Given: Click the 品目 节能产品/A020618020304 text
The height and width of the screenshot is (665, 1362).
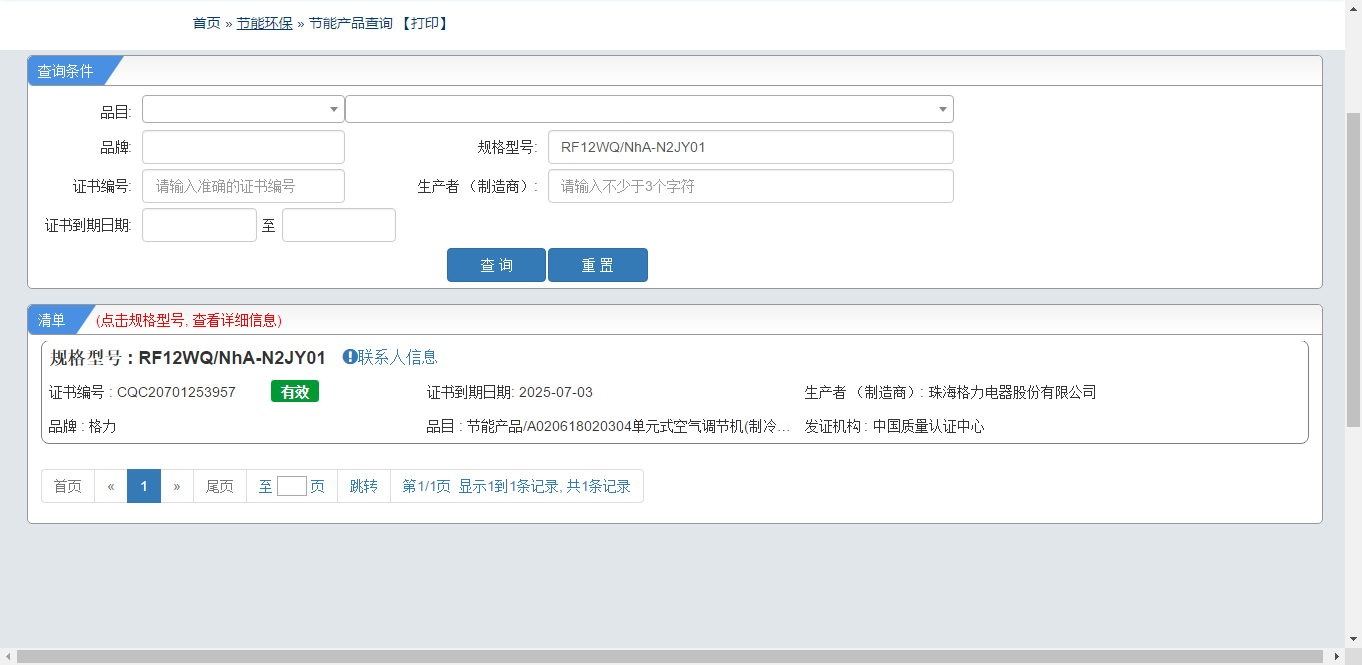Looking at the screenshot, I should point(609,426).
